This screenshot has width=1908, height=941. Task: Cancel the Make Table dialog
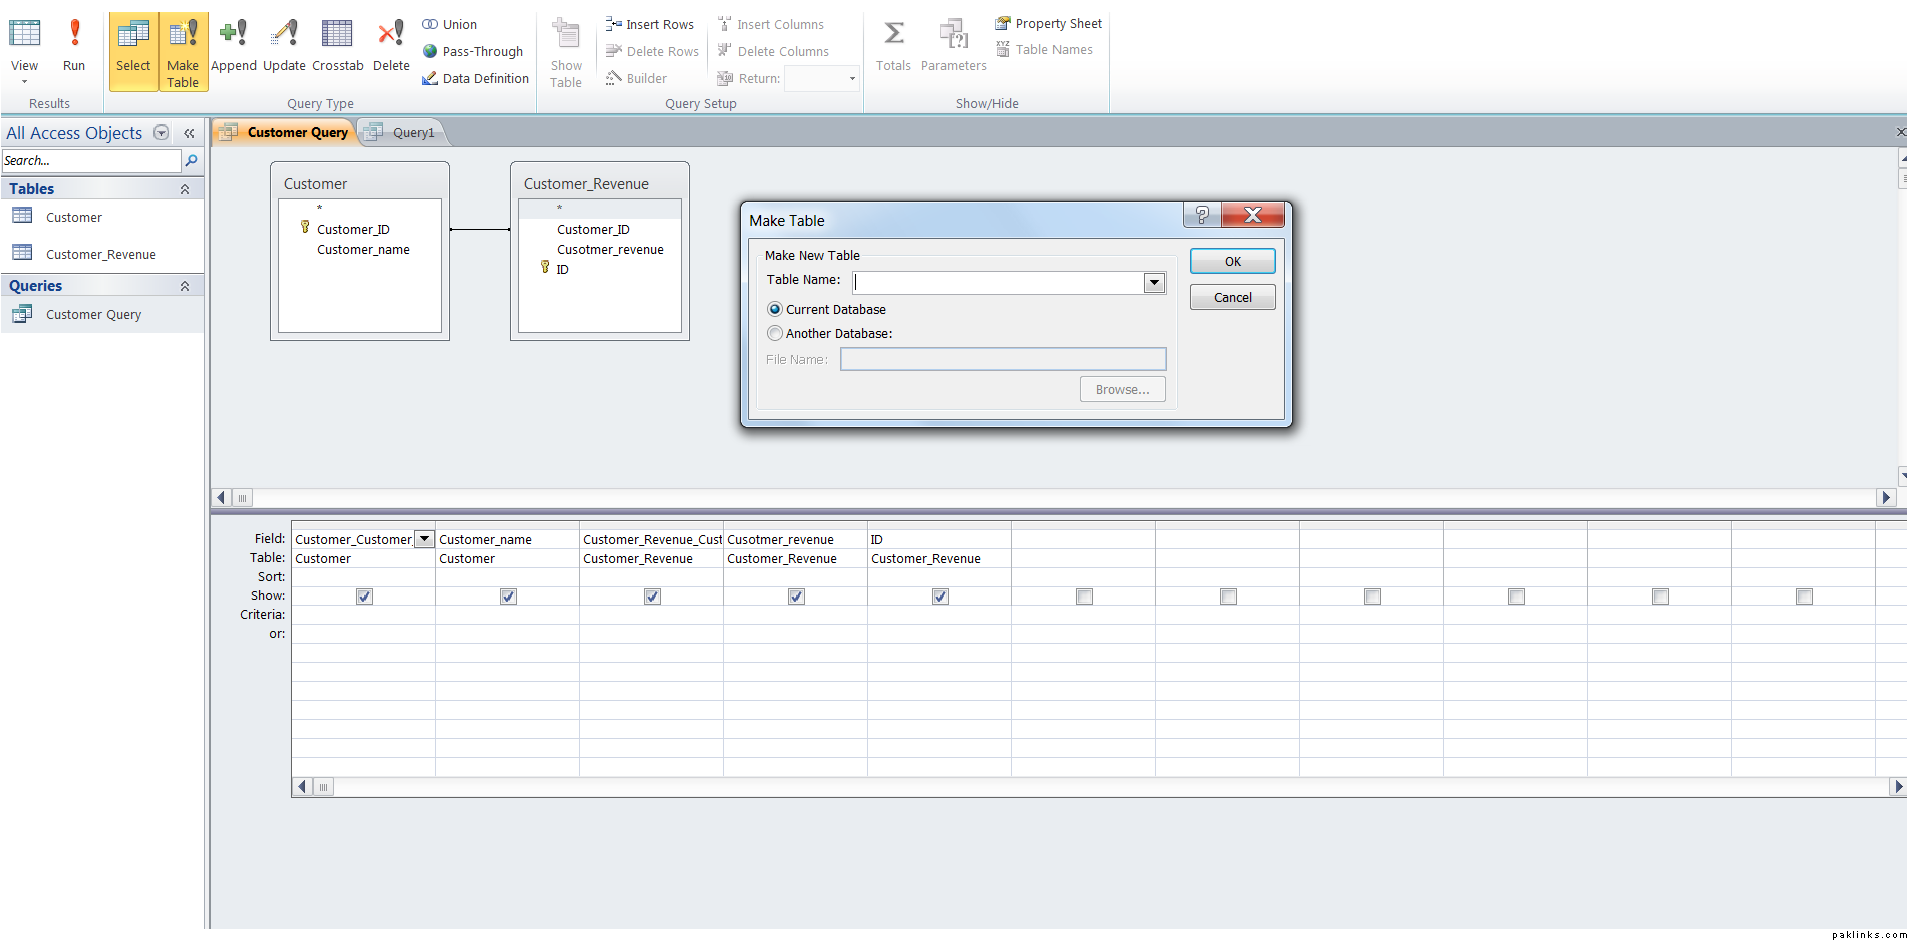pyautogui.click(x=1232, y=298)
